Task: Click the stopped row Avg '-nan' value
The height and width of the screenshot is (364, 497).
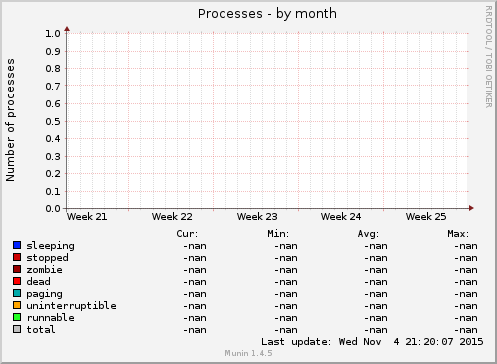Action: (376, 258)
